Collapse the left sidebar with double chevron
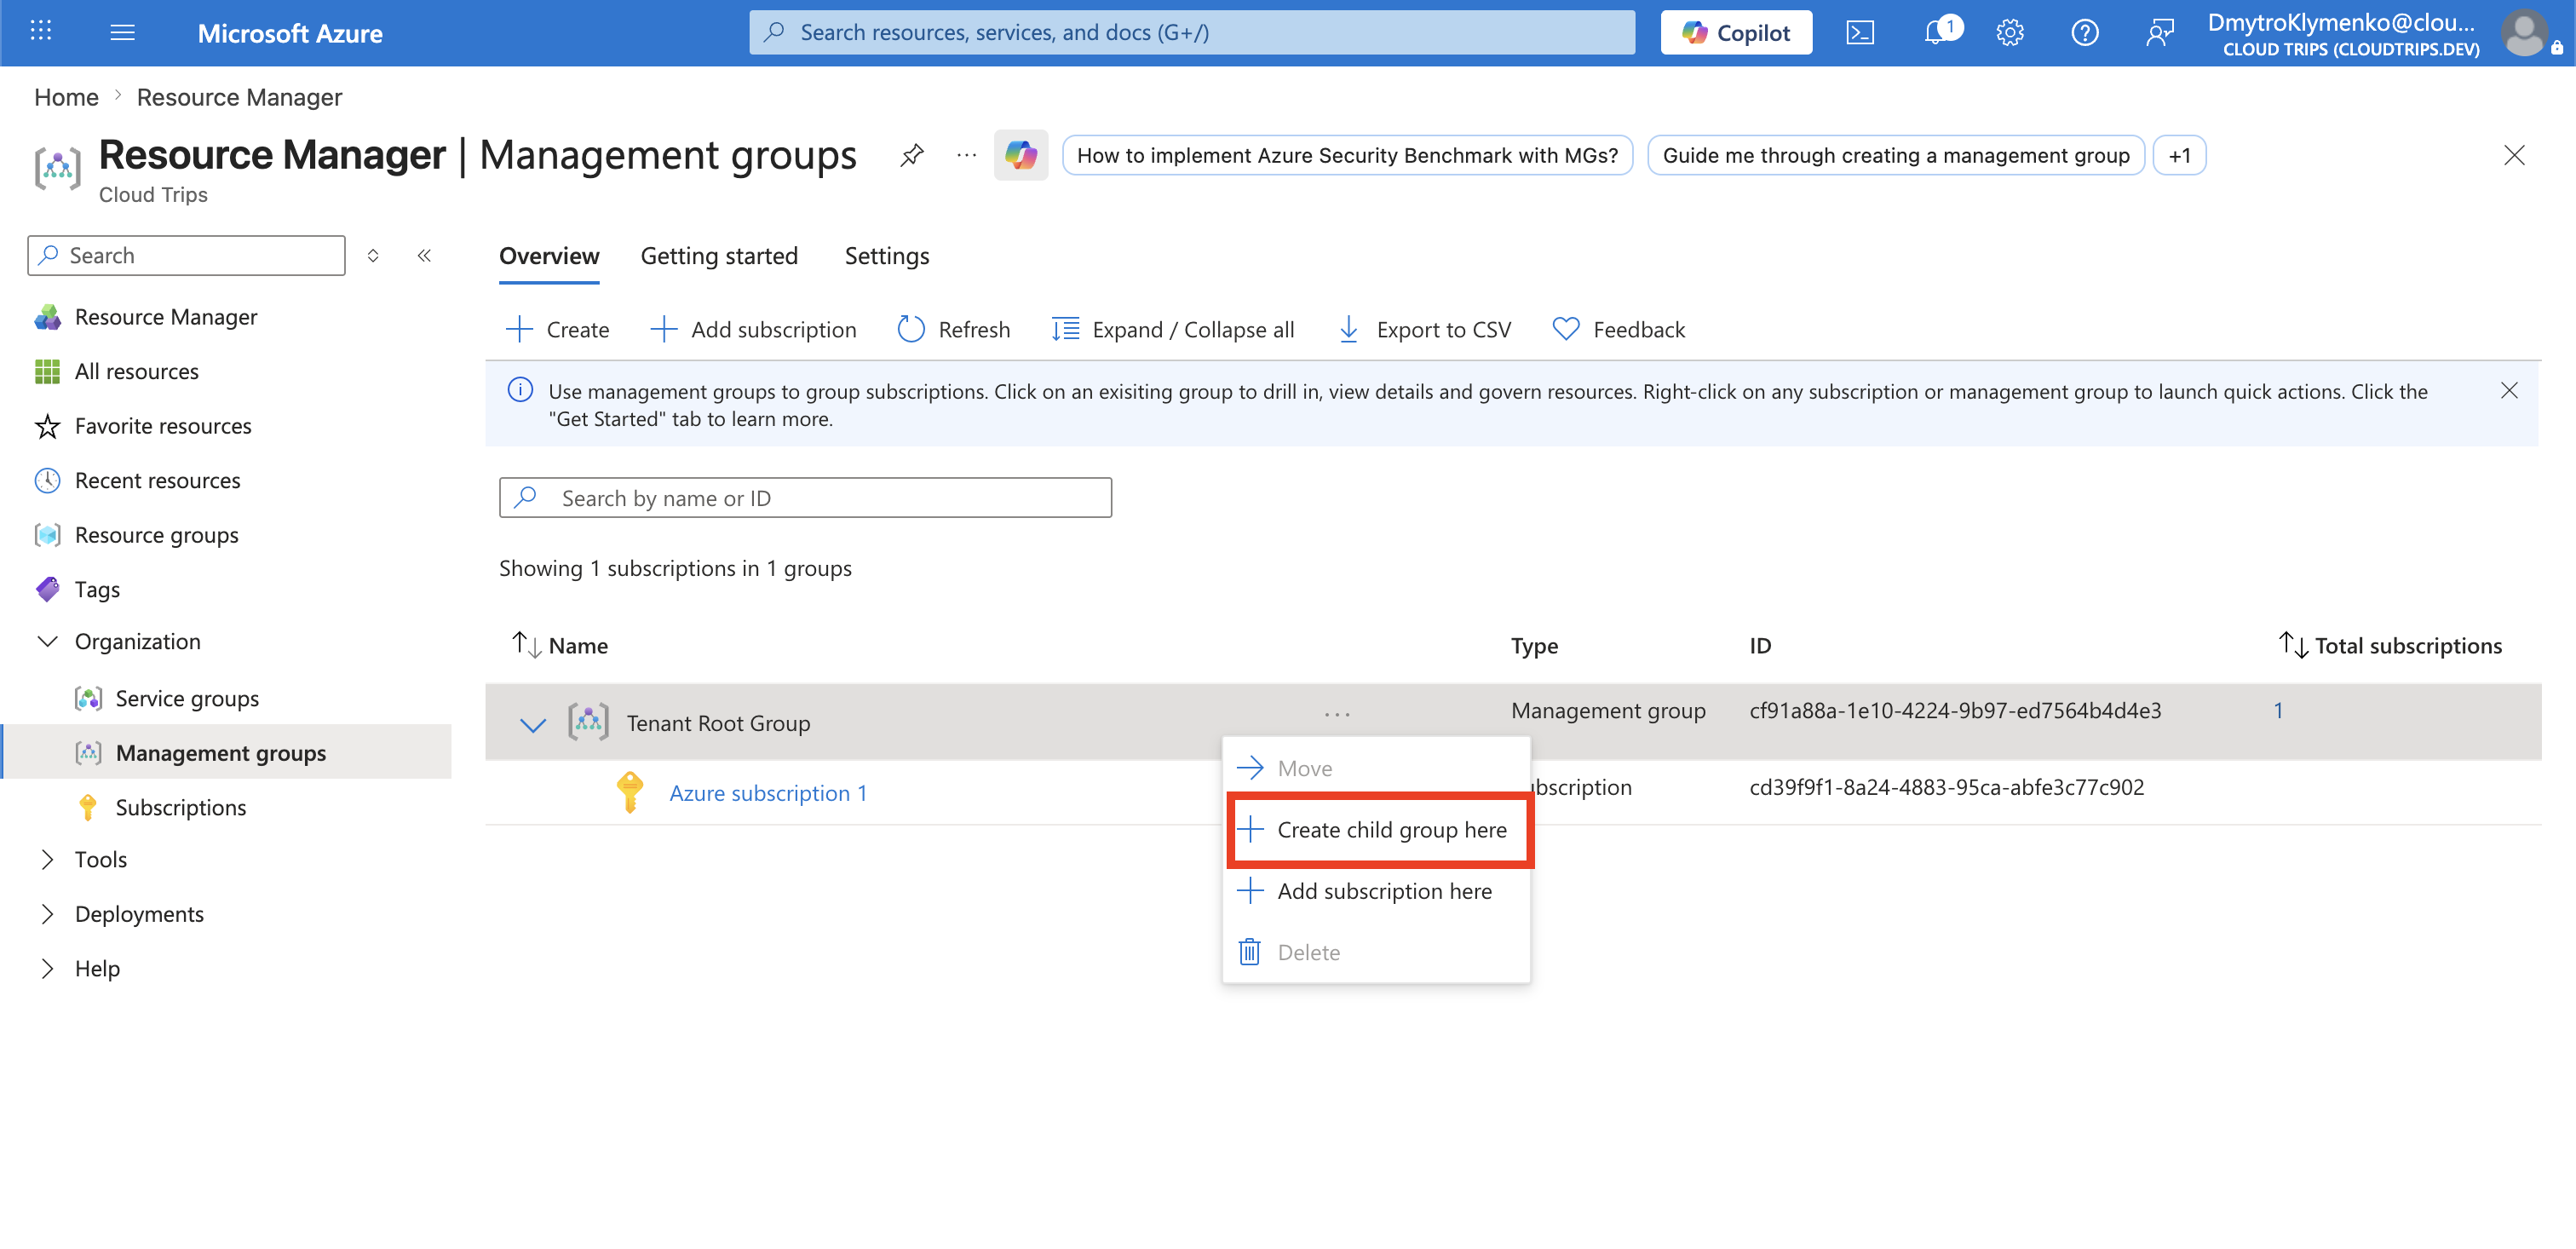2576x1249 pixels. 424,255
